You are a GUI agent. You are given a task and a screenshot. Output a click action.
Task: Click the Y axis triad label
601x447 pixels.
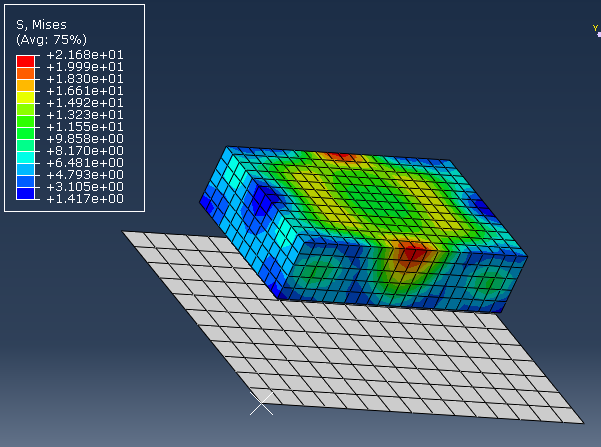click(x=595, y=29)
